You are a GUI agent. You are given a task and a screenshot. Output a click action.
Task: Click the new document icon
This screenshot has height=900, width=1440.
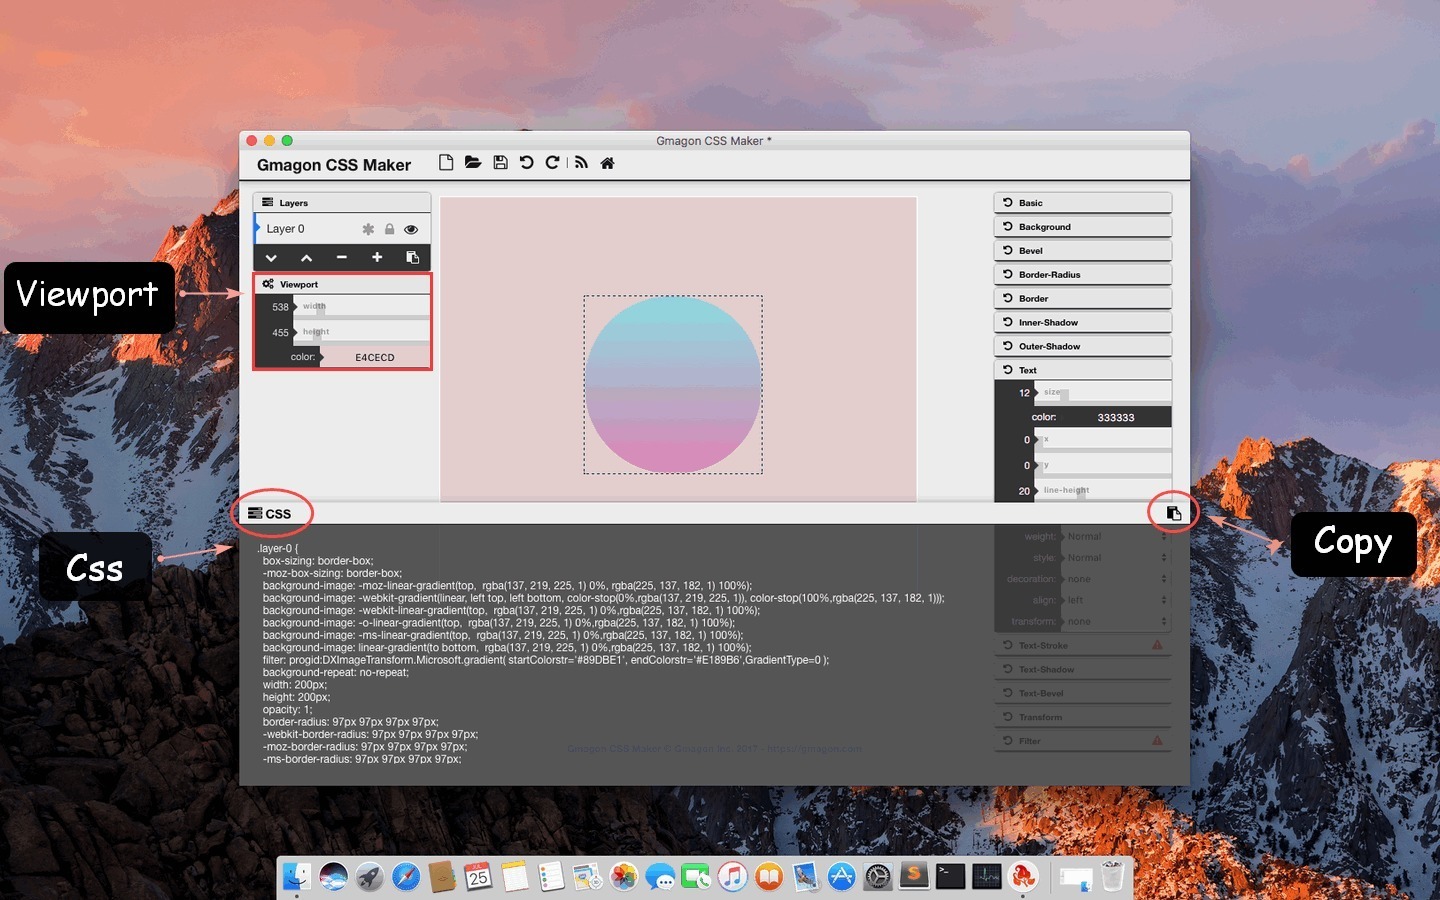click(446, 163)
